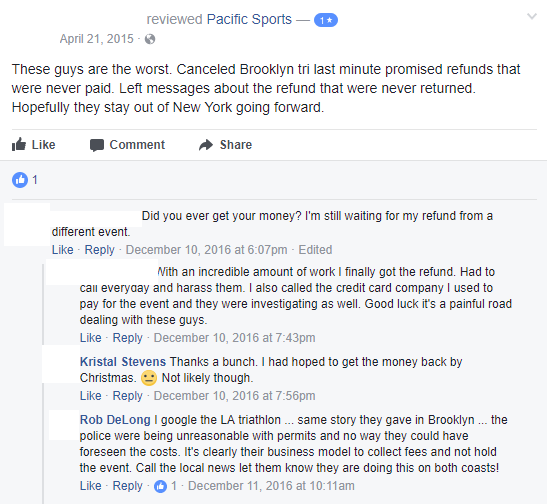This screenshot has height=504, width=547.
Task: Like Rob DeLong's comment
Action: click(91, 486)
